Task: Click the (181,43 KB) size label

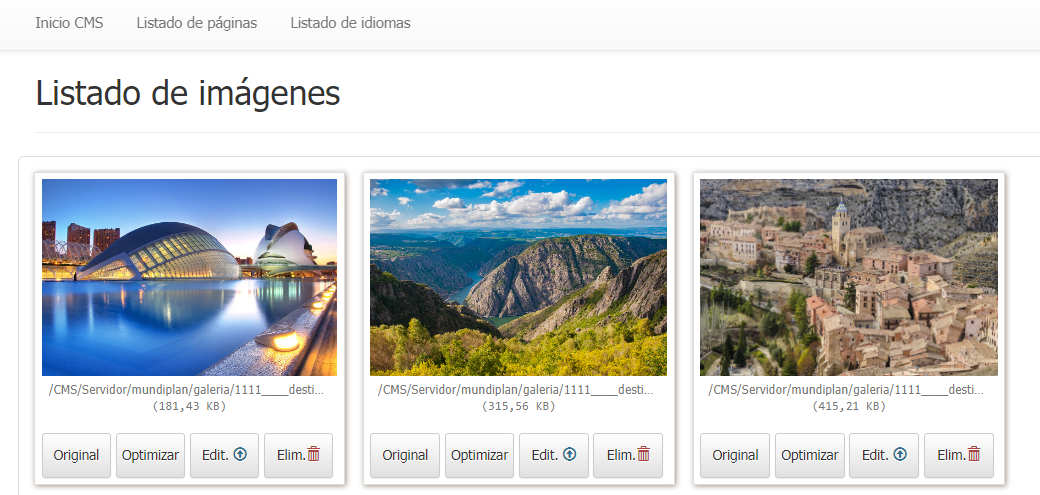Action: [x=189, y=406]
